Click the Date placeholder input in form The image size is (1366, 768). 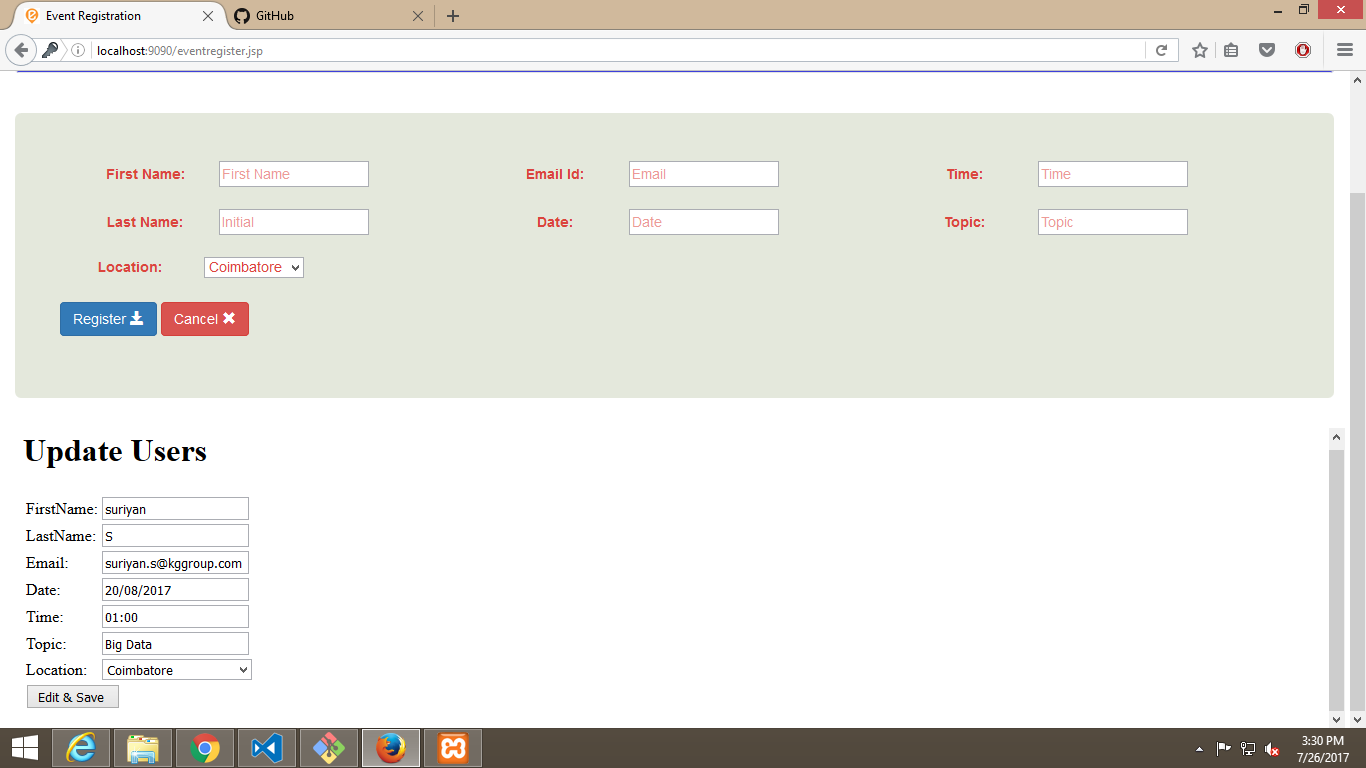click(x=704, y=222)
